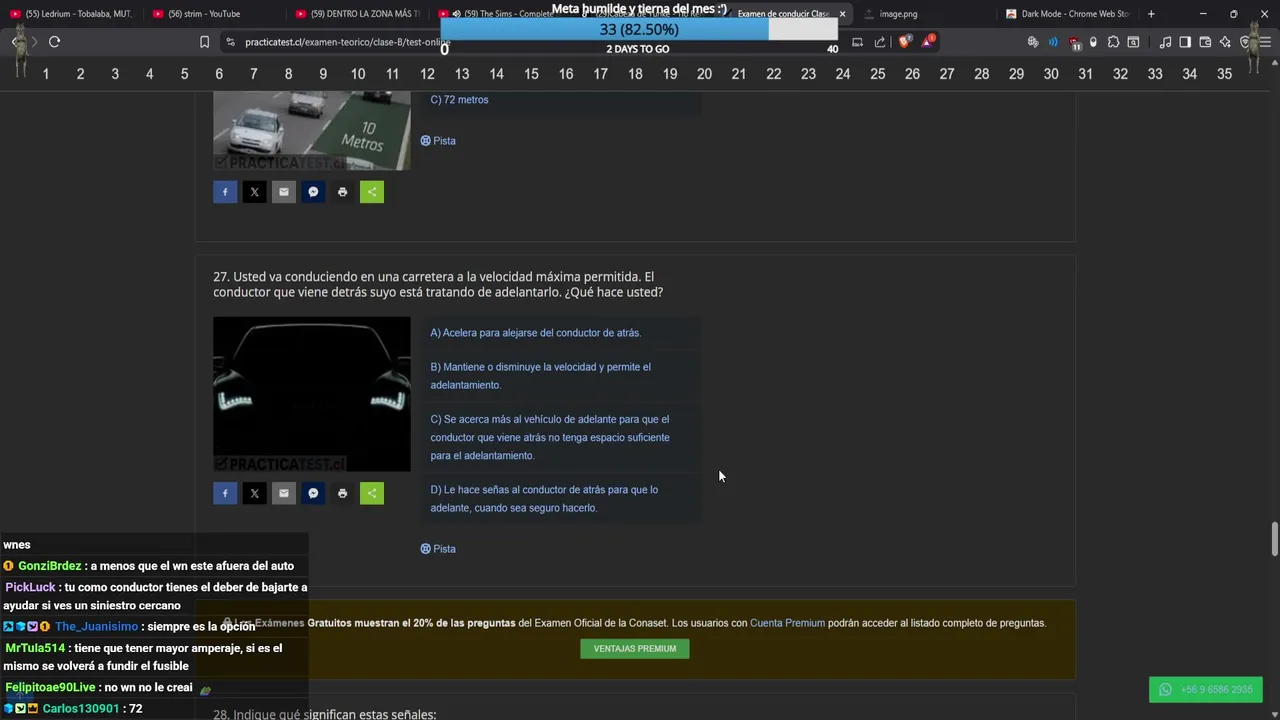Open the Extensions puzzle-piece icon

point(1113,42)
